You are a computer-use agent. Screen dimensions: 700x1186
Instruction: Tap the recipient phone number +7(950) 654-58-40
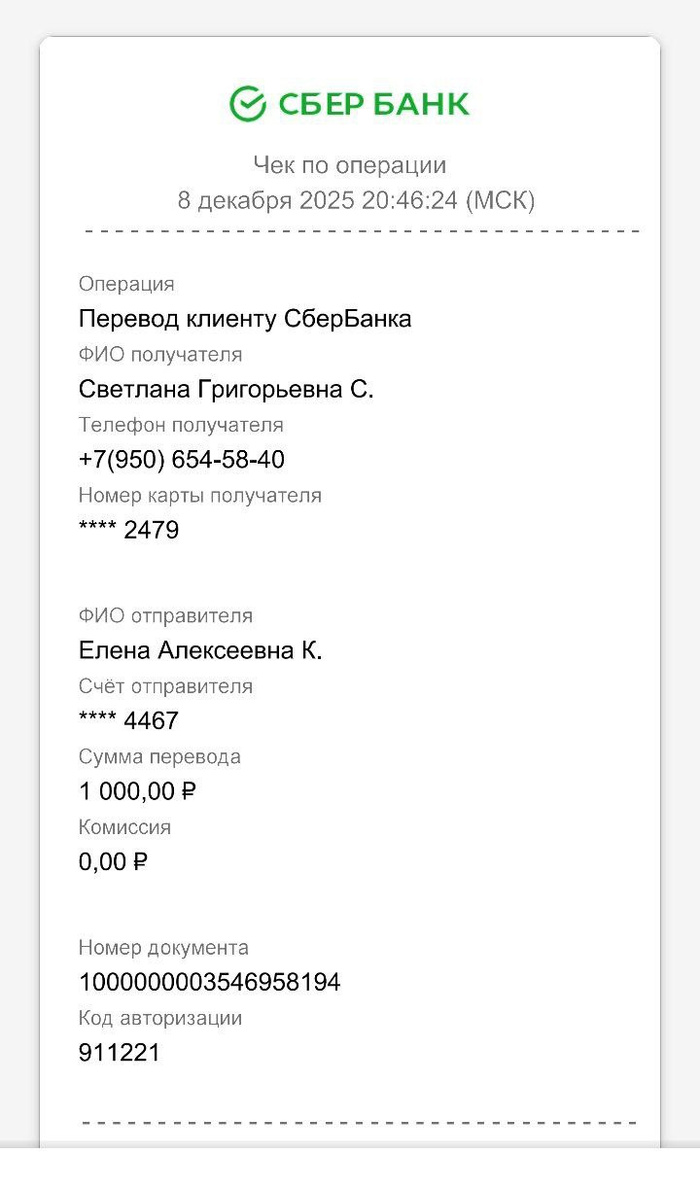point(181,460)
